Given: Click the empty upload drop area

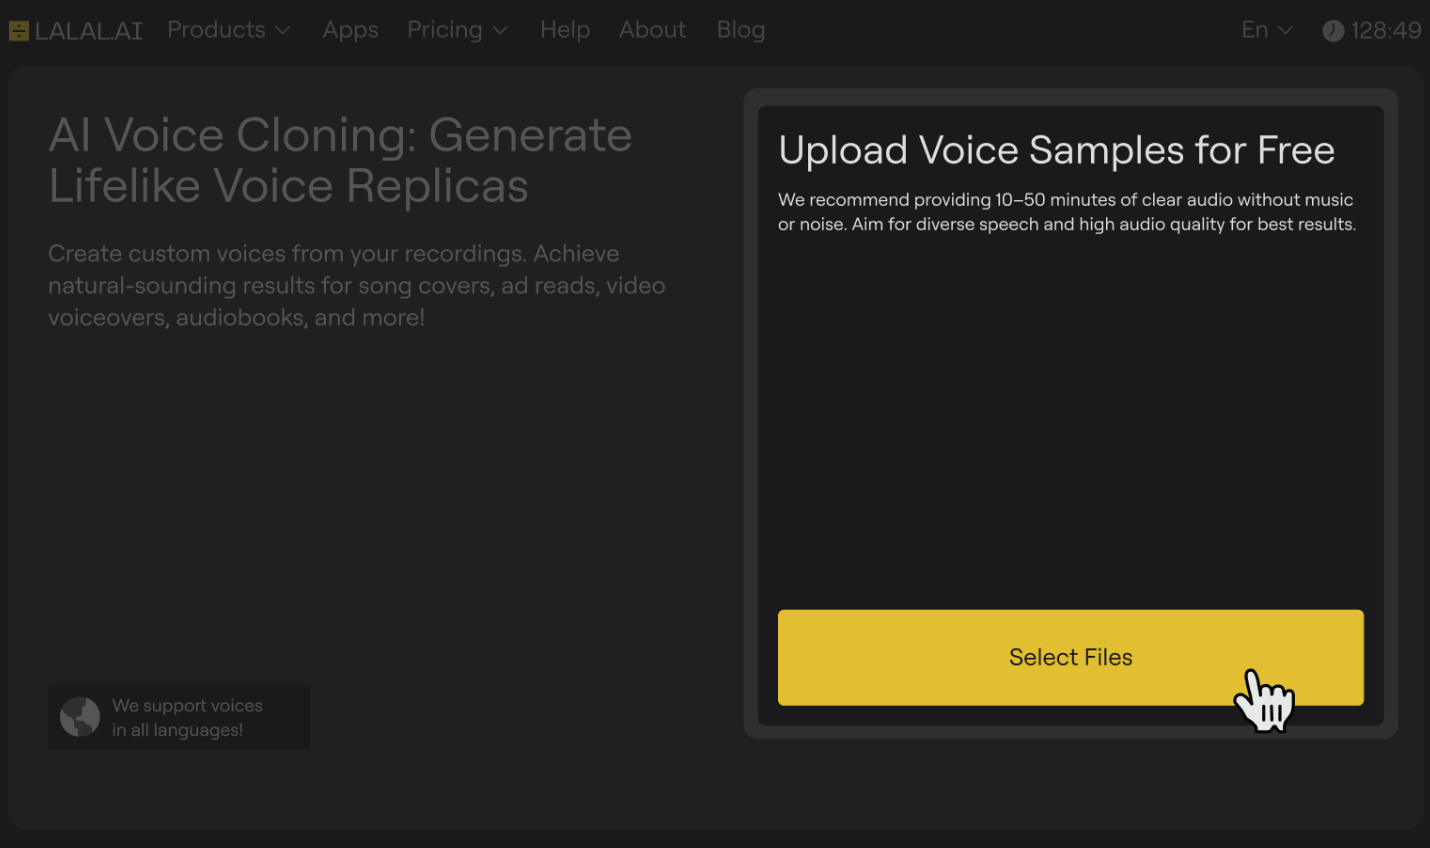Looking at the screenshot, I should tap(1070, 420).
